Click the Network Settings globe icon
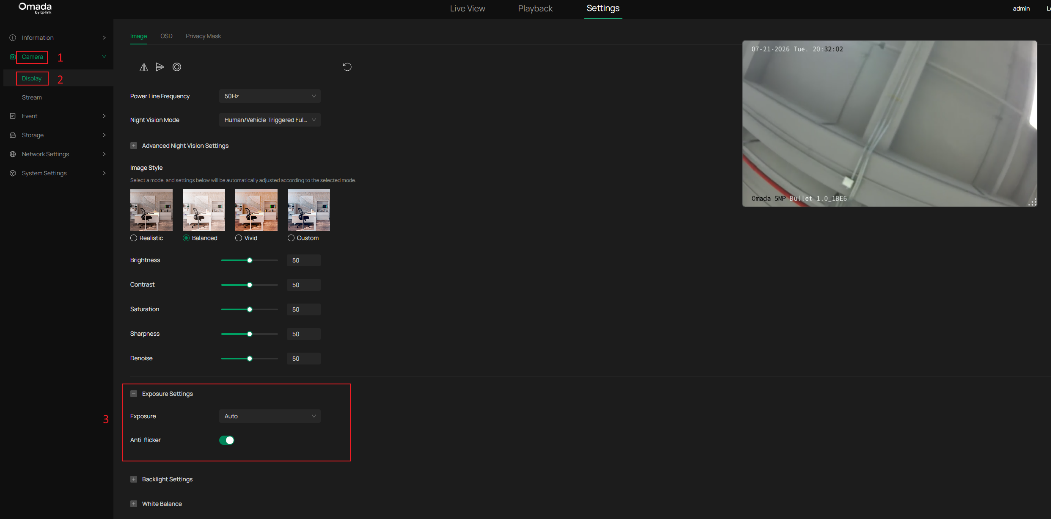The image size is (1051, 519). coord(13,154)
